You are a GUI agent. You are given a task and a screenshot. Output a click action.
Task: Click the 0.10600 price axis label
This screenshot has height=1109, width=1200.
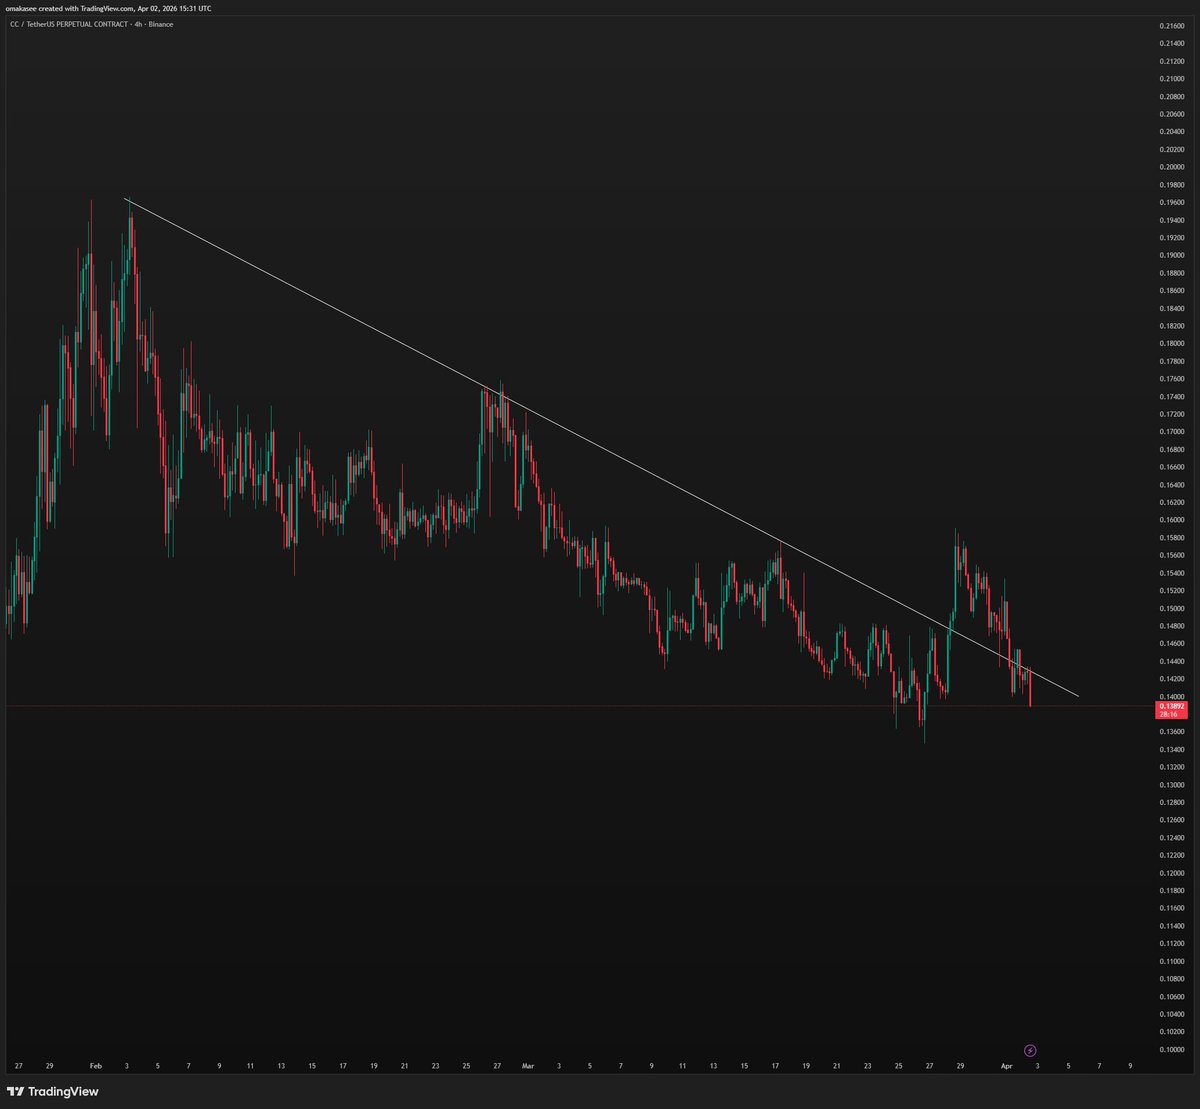[x=1172, y=996]
